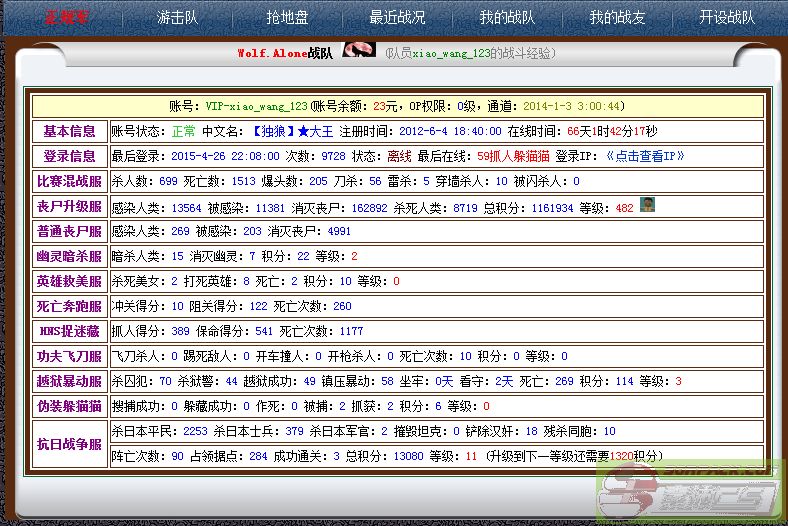Viewport: 788px width, 526px height.
Task: Click the 抗日战争服 server label
Action: (x=69, y=443)
